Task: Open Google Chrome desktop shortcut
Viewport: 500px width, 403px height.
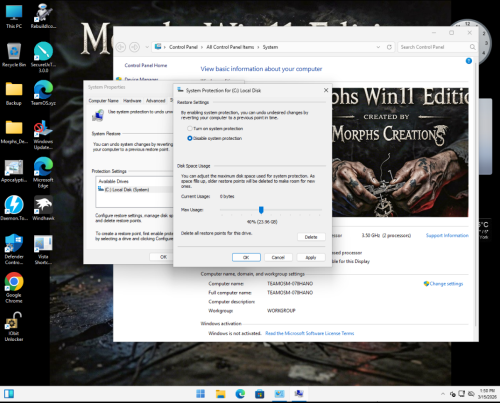Action: 14,288
